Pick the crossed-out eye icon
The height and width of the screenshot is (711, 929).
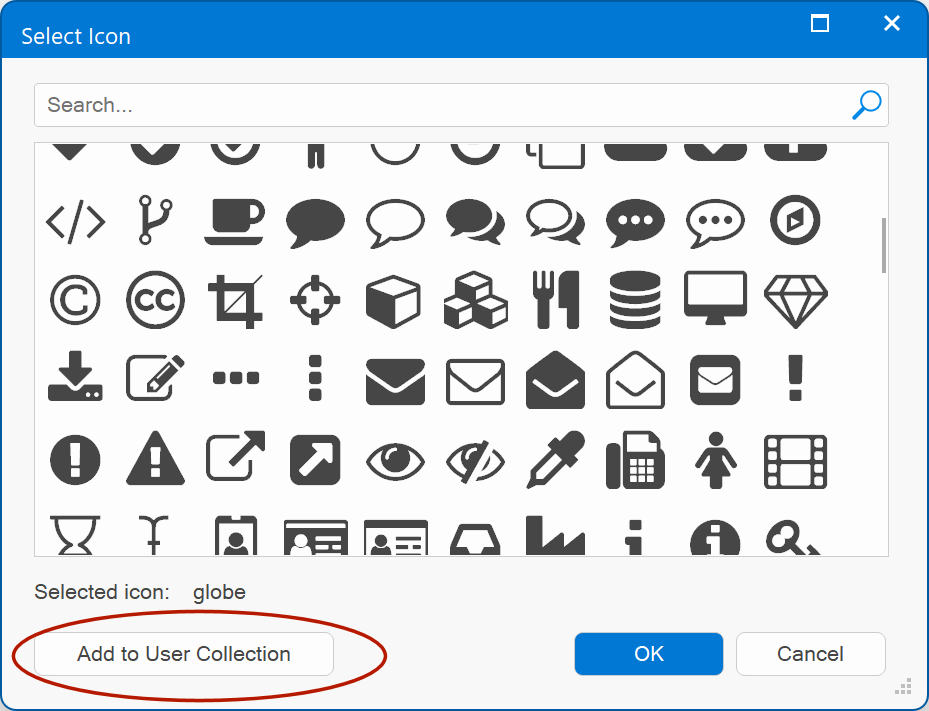click(475, 460)
